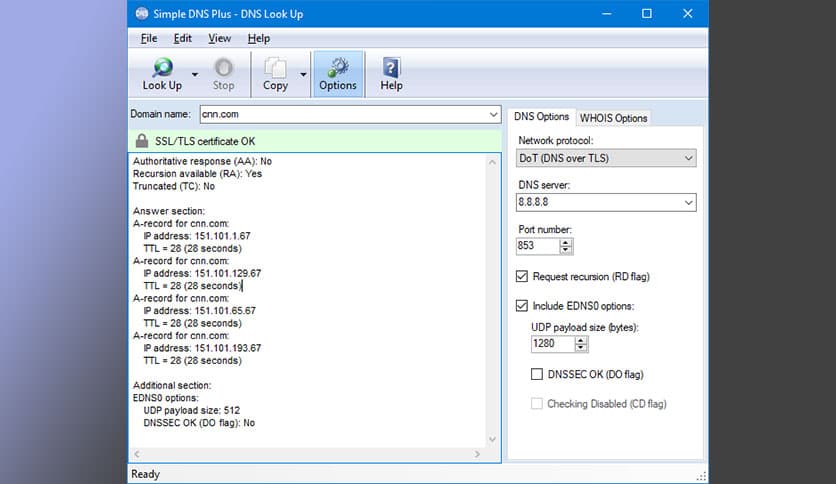Image resolution: width=836 pixels, height=484 pixels.
Task: Click 'Recursion available (RA): Yes' line
Action: (197, 174)
